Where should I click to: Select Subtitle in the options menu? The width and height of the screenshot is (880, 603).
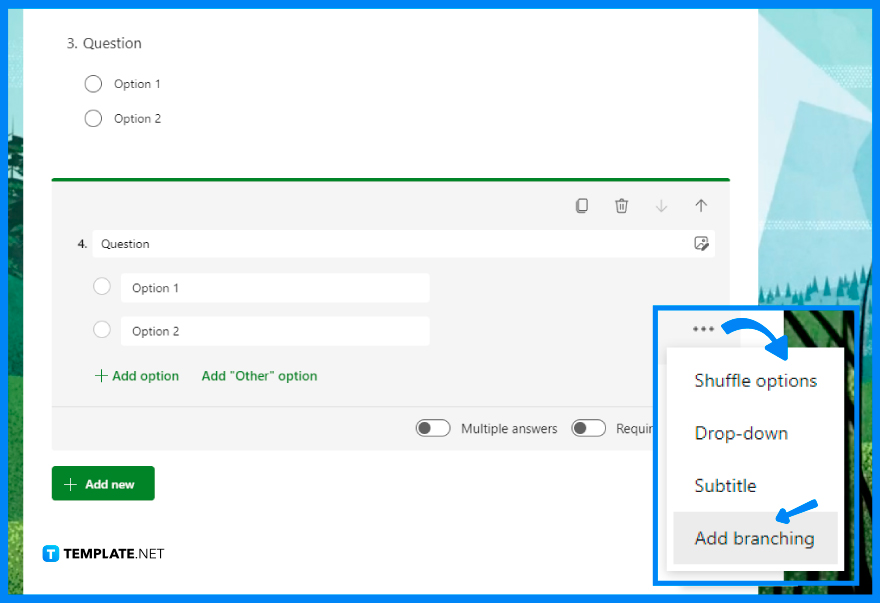tap(725, 485)
